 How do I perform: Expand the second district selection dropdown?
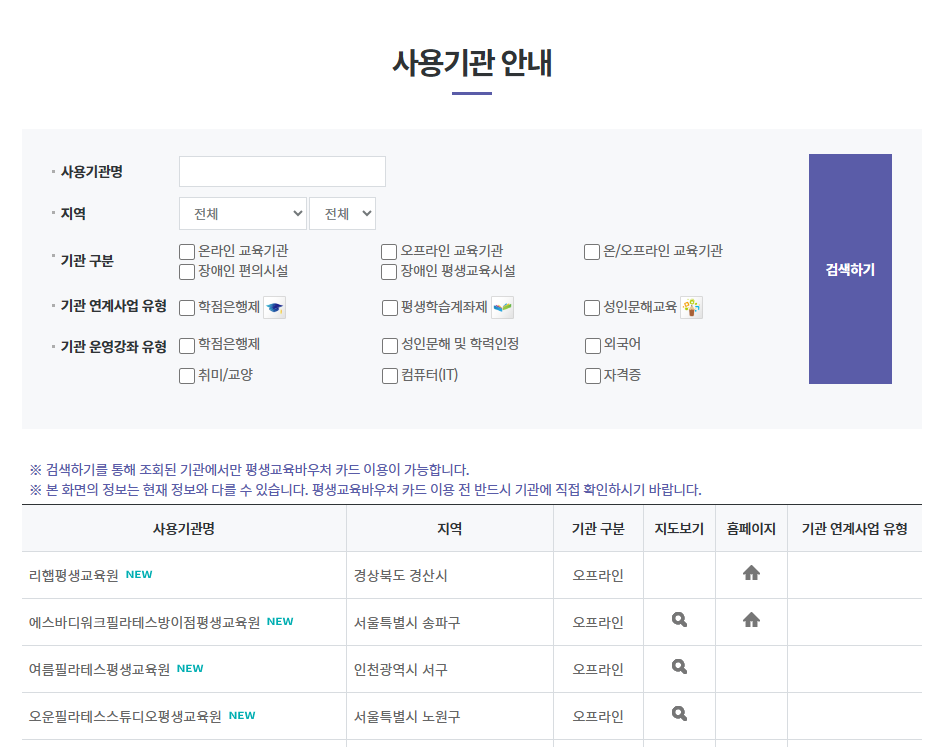pyautogui.click(x=342, y=213)
